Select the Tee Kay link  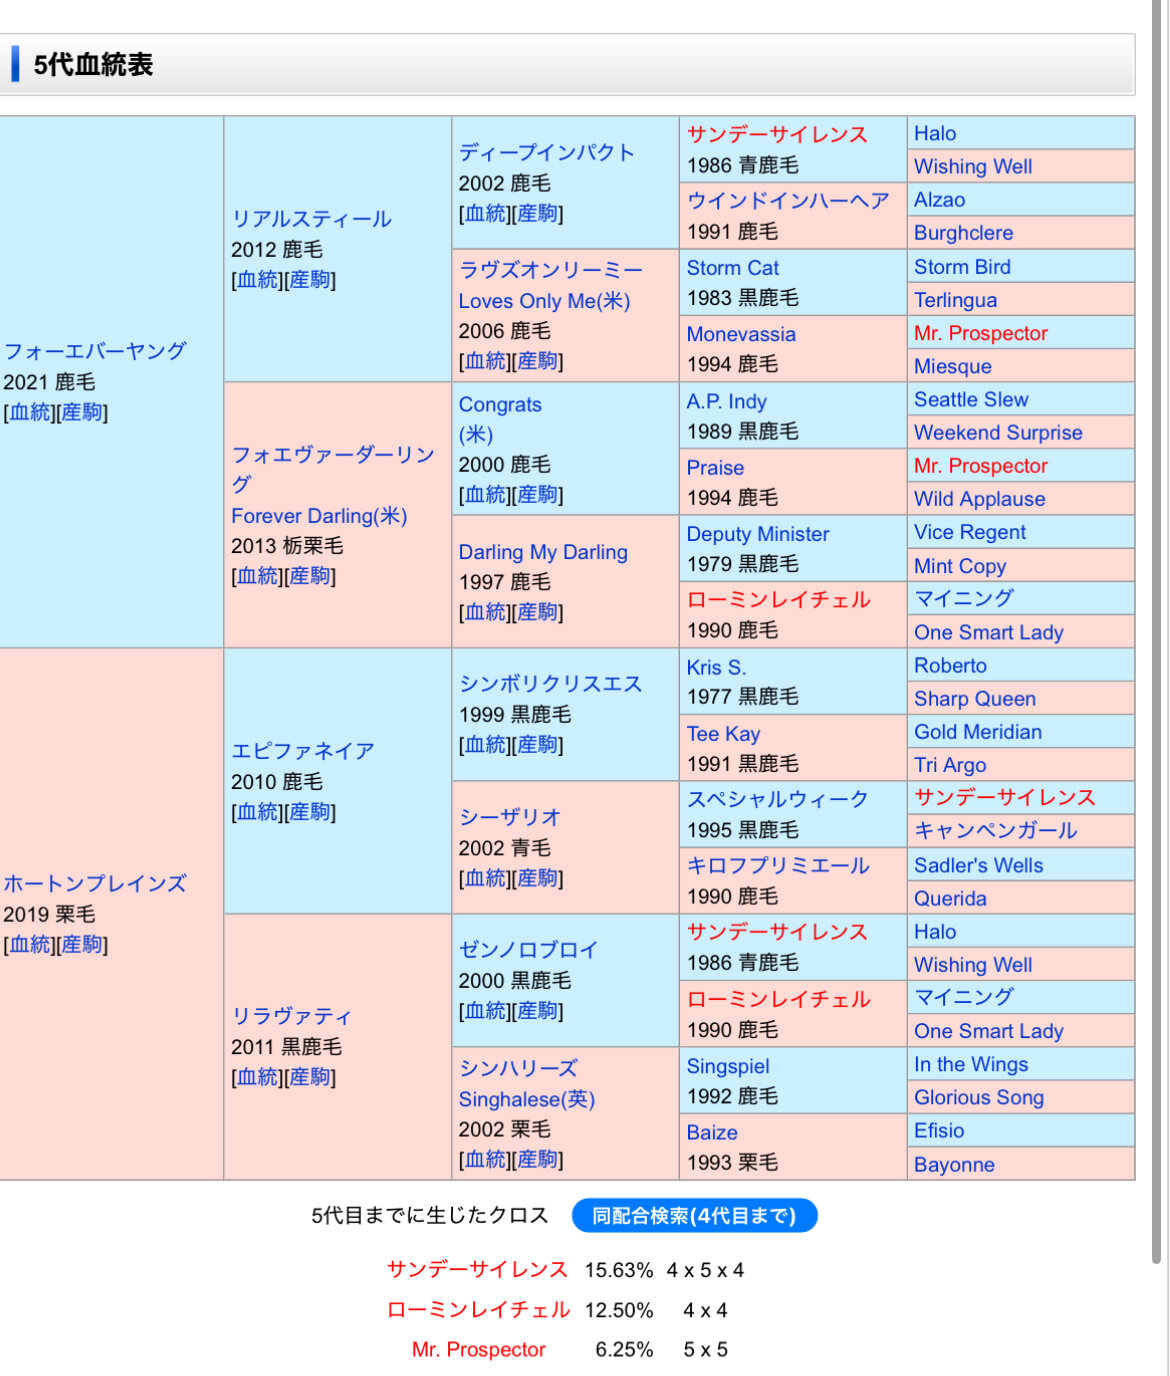pyautogui.click(x=723, y=734)
